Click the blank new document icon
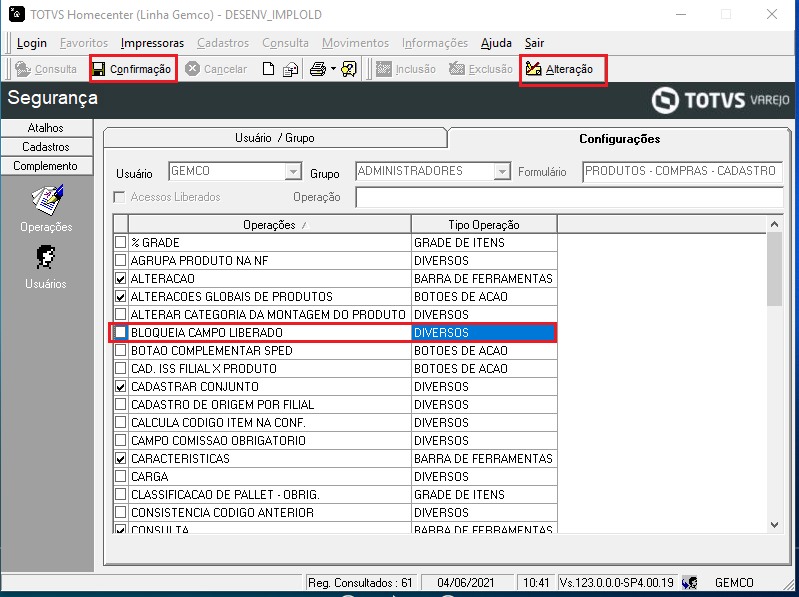This screenshot has width=799, height=597. point(268,69)
